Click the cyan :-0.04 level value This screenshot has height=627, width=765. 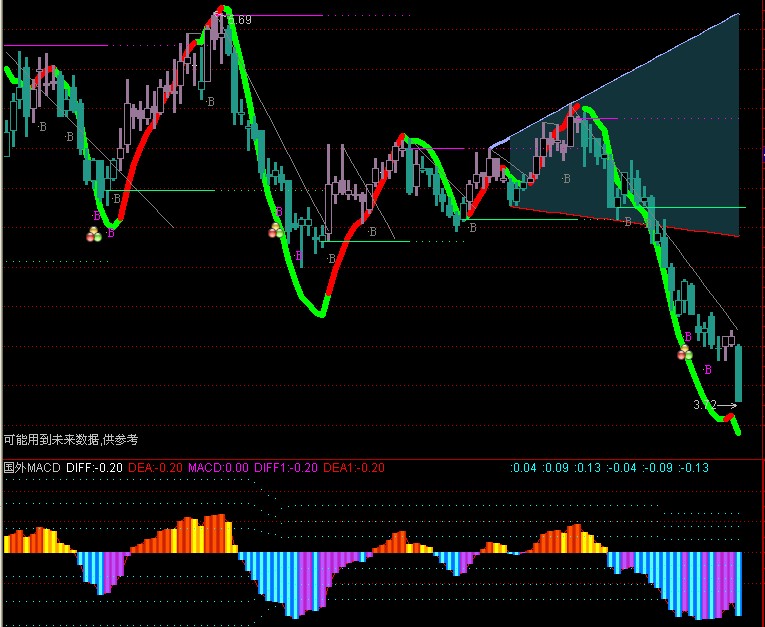click(622, 467)
